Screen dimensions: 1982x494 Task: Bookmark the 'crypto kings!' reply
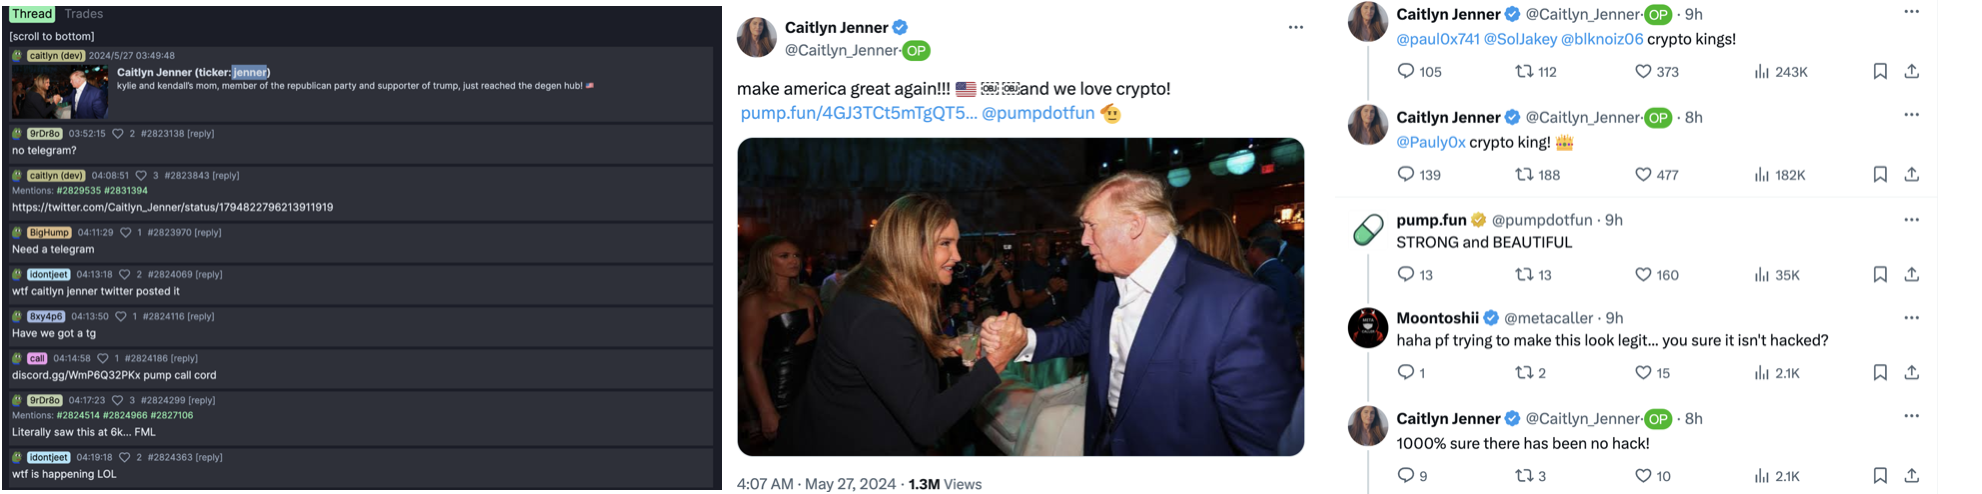coord(1880,71)
